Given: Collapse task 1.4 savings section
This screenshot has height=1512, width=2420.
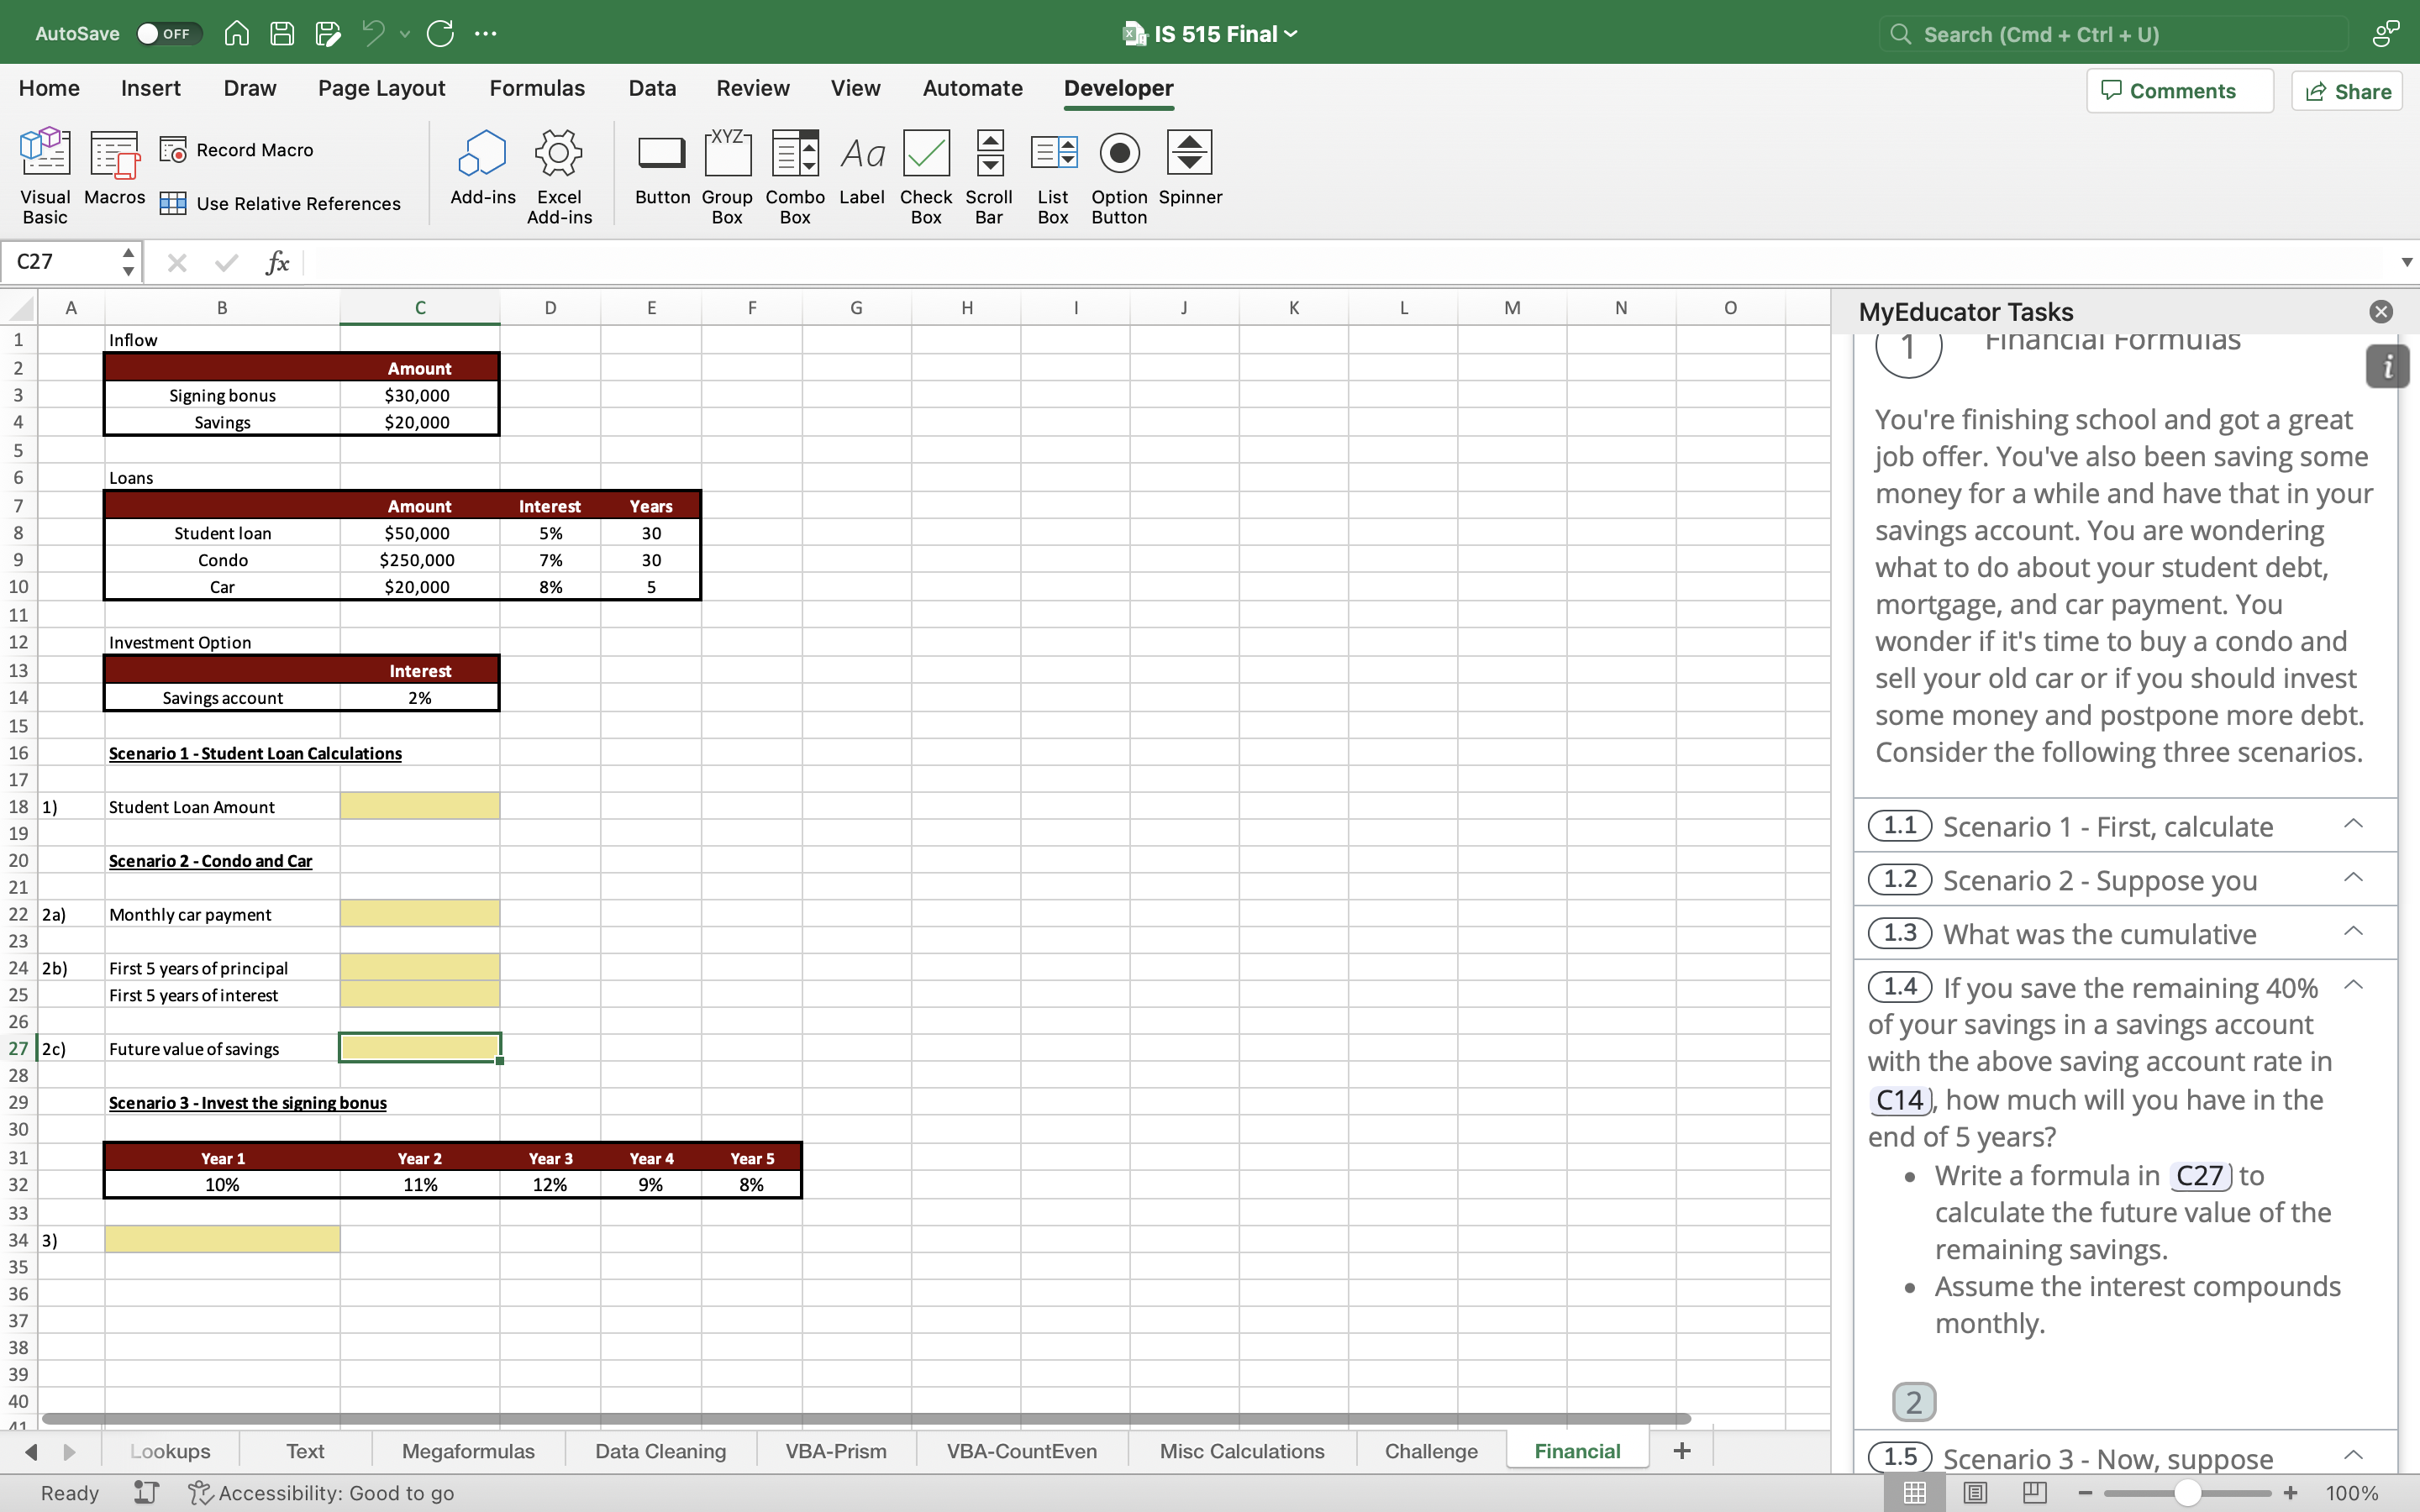Looking at the screenshot, I should pyautogui.click(x=2352, y=986).
